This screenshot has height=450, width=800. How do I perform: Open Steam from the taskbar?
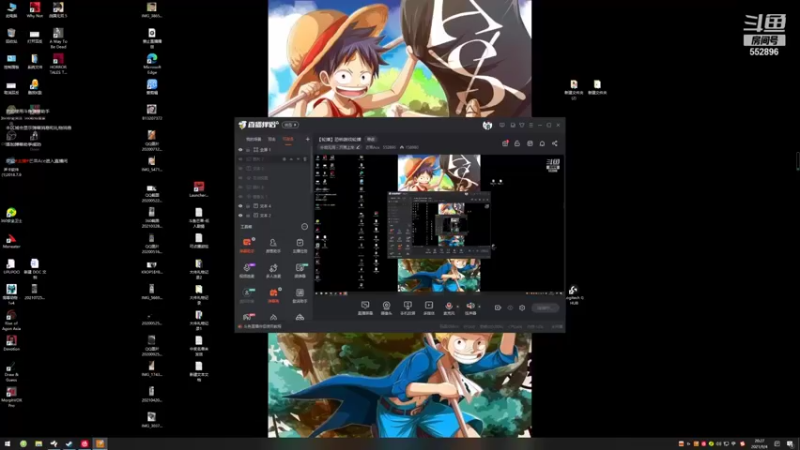tap(69, 444)
